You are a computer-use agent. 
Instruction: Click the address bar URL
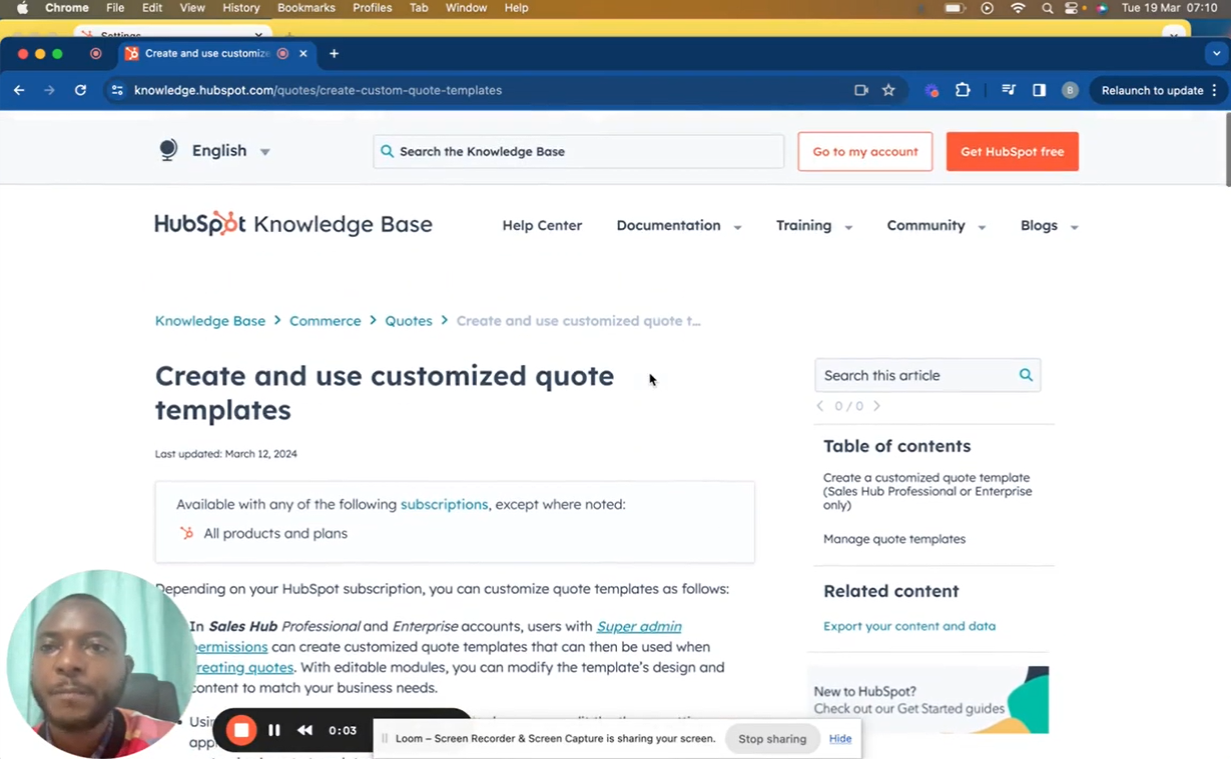(x=318, y=90)
